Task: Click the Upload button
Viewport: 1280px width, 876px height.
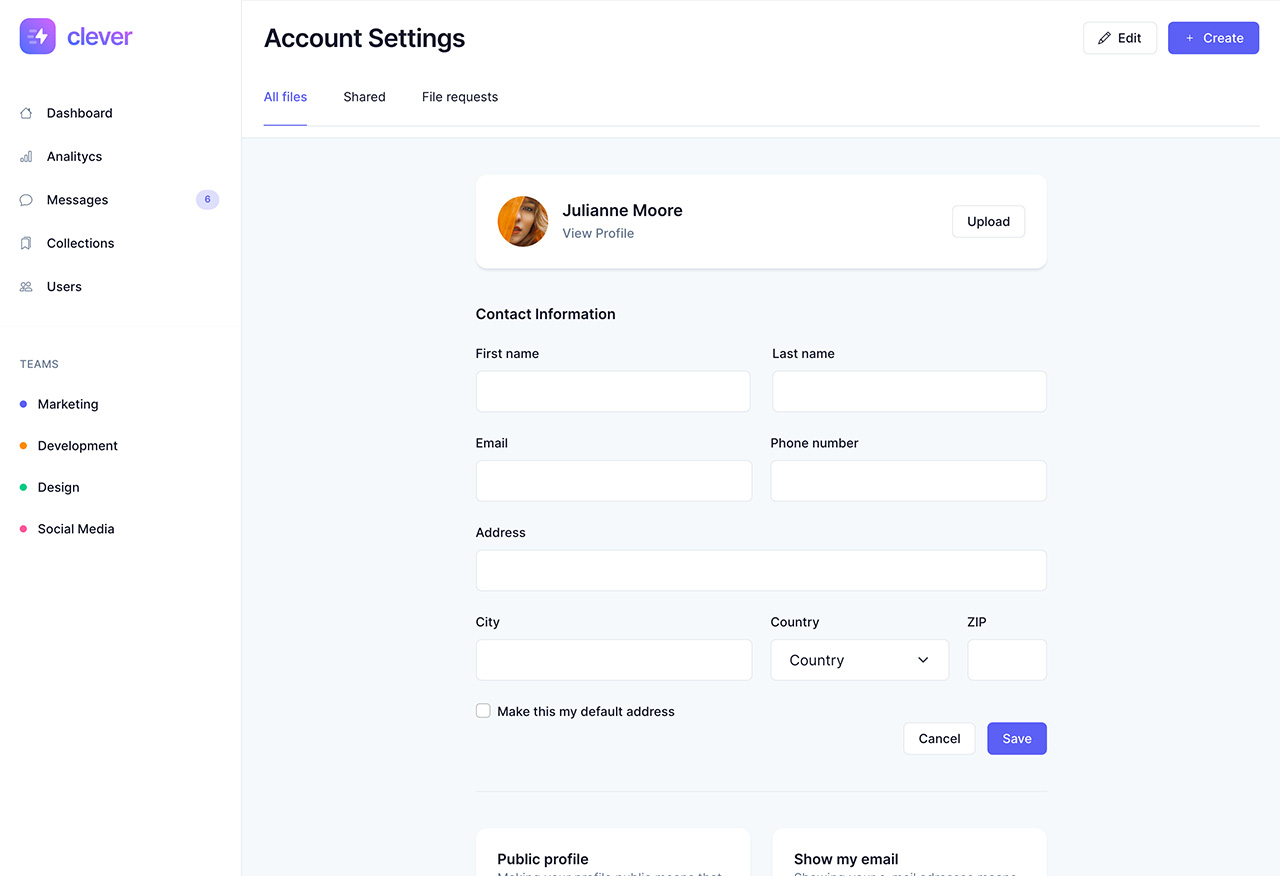Action: click(988, 221)
